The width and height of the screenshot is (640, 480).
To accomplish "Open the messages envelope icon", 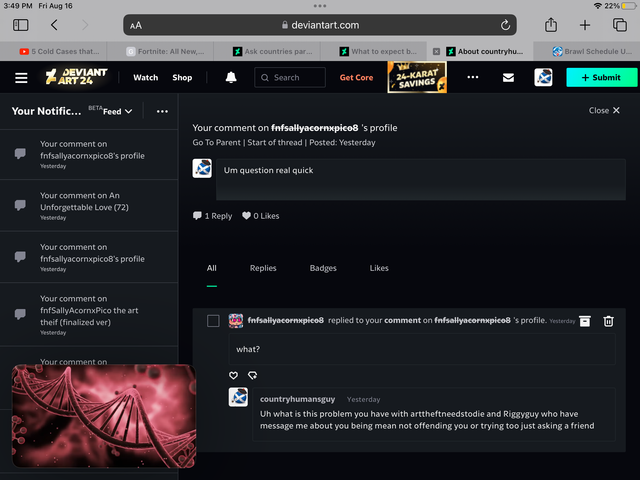I will point(508,78).
